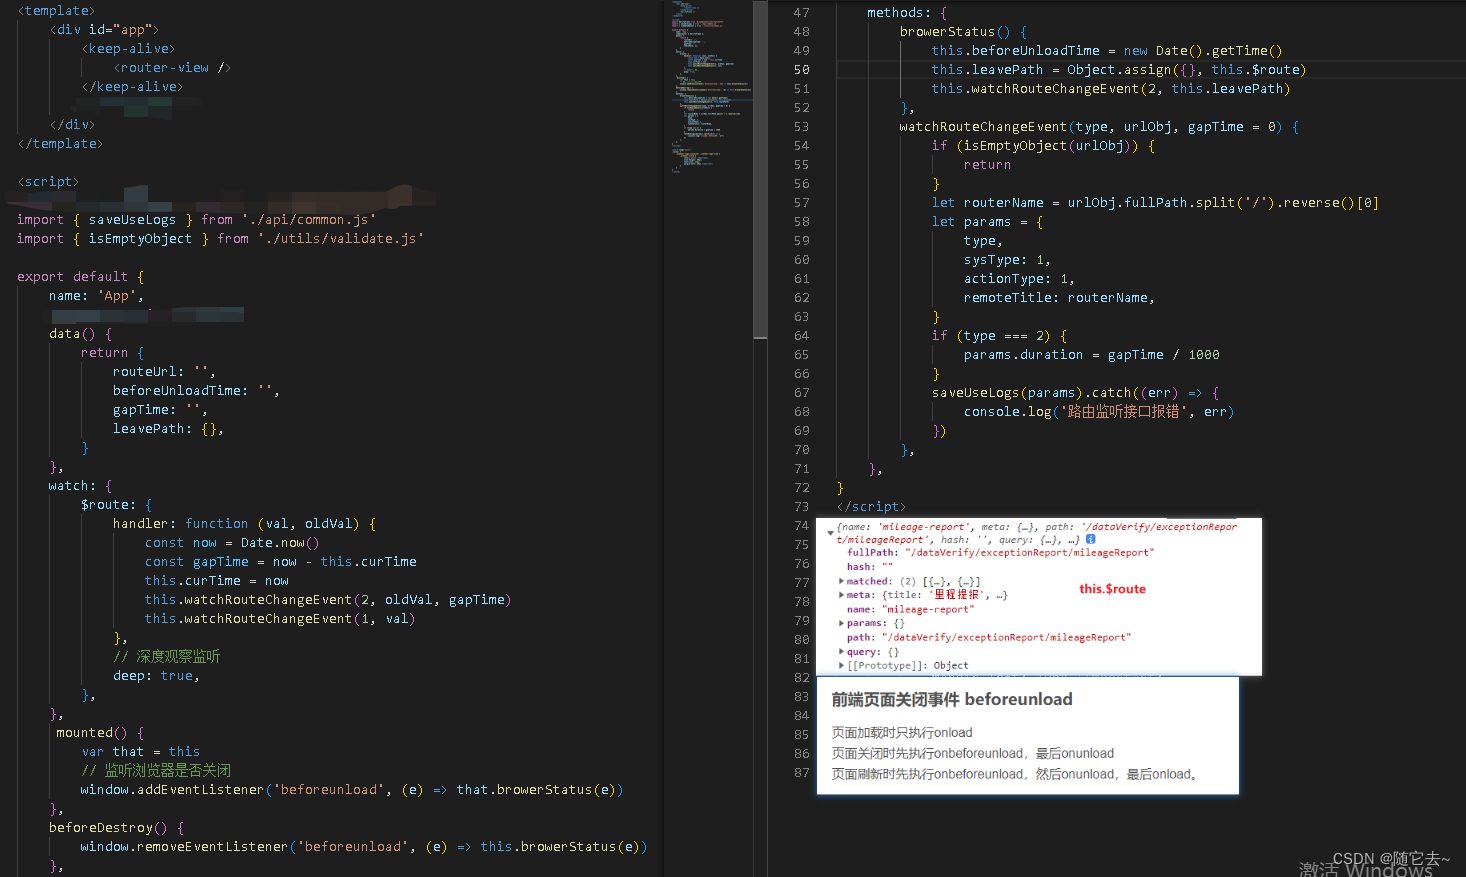Click the 'fullPath' value in console

click(x=1029, y=553)
